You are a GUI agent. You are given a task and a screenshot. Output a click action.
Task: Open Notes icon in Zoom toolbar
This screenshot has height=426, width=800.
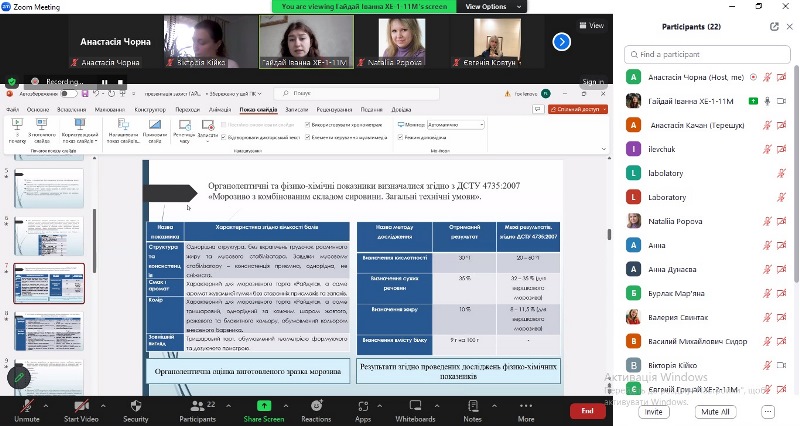coord(472,406)
